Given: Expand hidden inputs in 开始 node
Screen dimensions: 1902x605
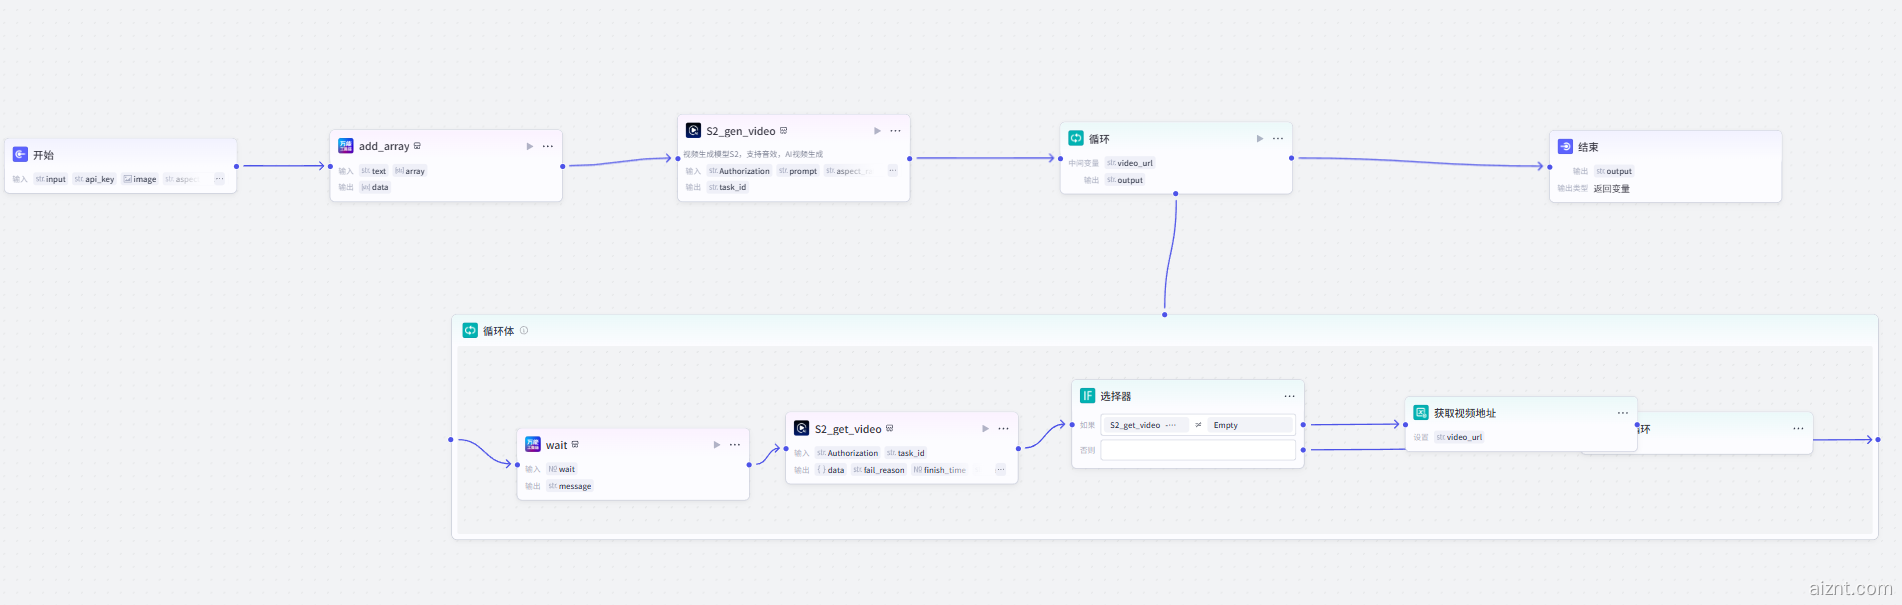Looking at the screenshot, I should [219, 179].
